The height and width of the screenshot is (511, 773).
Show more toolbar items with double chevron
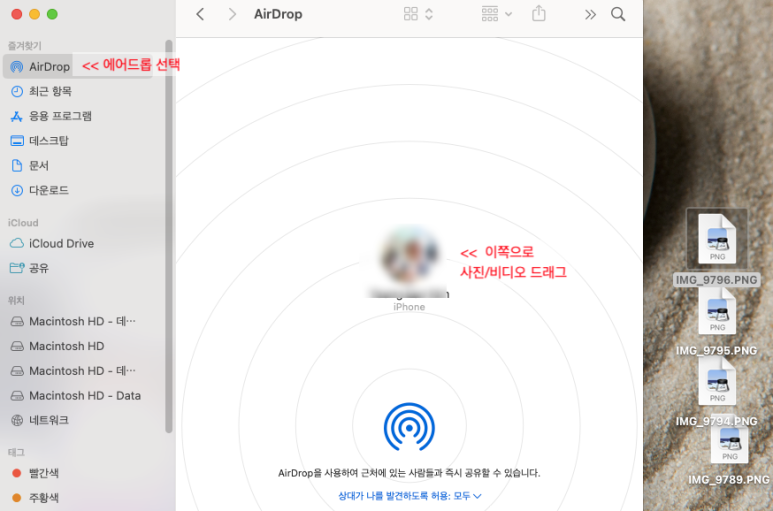tap(590, 15)
